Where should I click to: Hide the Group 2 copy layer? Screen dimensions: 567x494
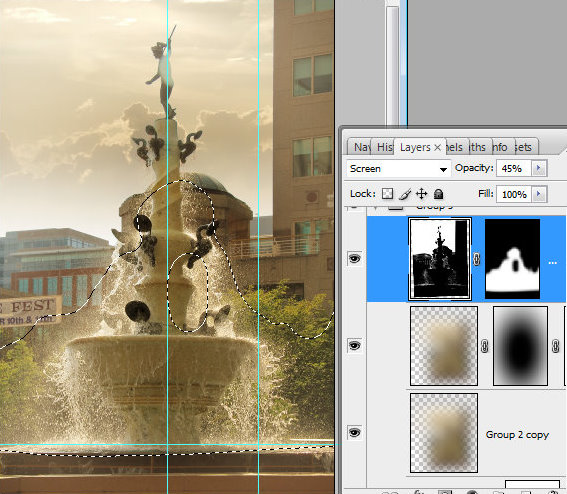click(354, 432)
